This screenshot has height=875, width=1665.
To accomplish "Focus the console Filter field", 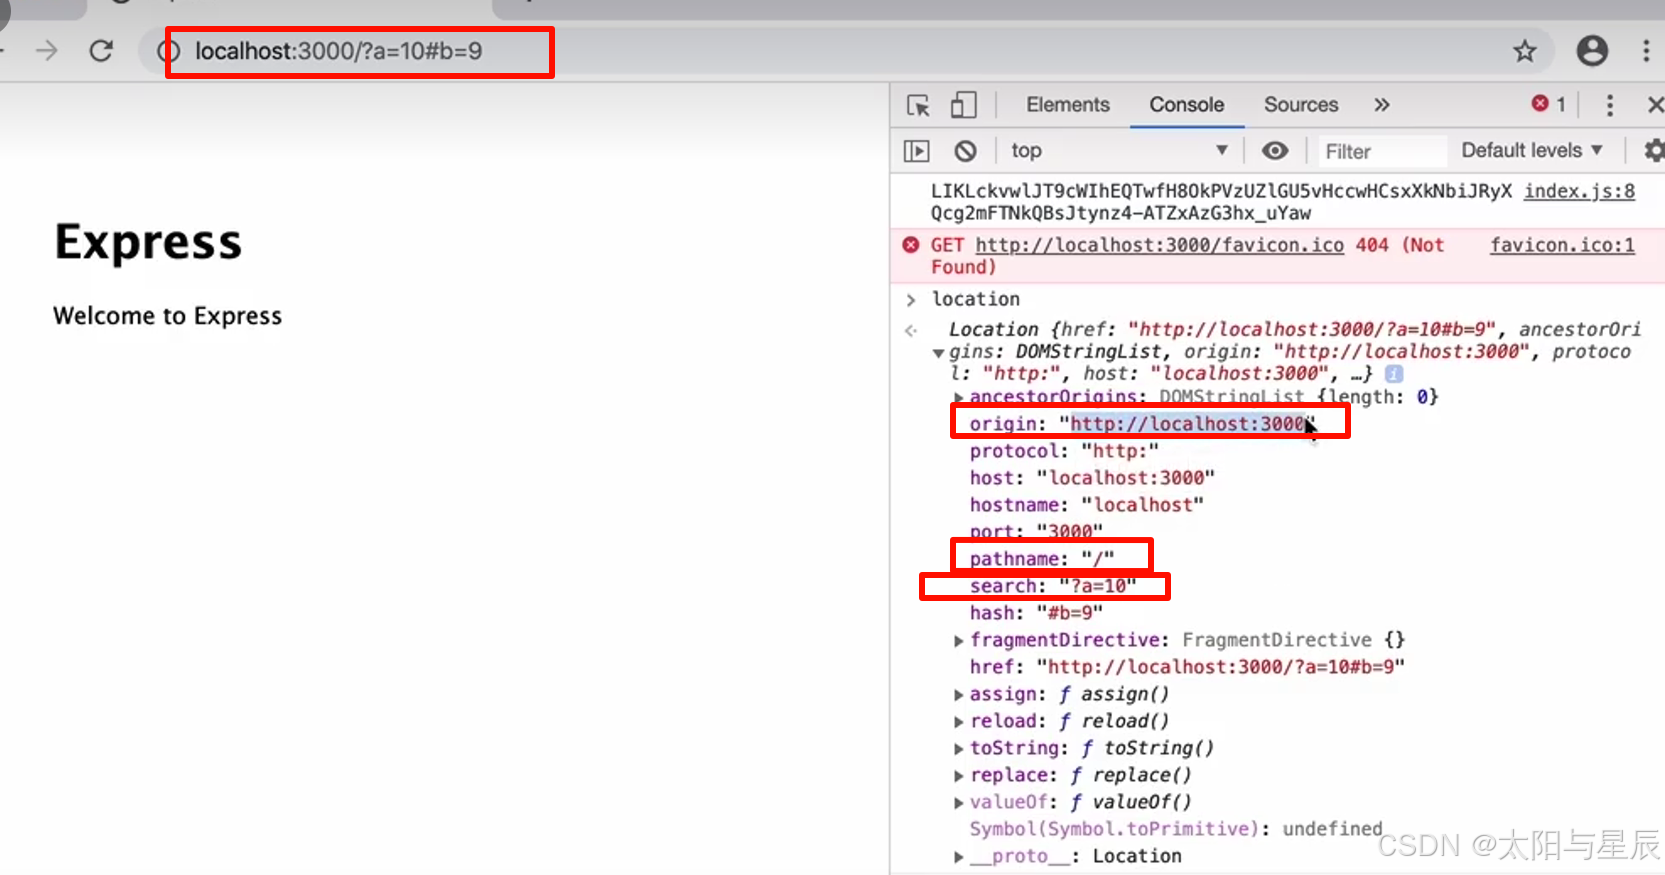I will [x=1381, y=151].
